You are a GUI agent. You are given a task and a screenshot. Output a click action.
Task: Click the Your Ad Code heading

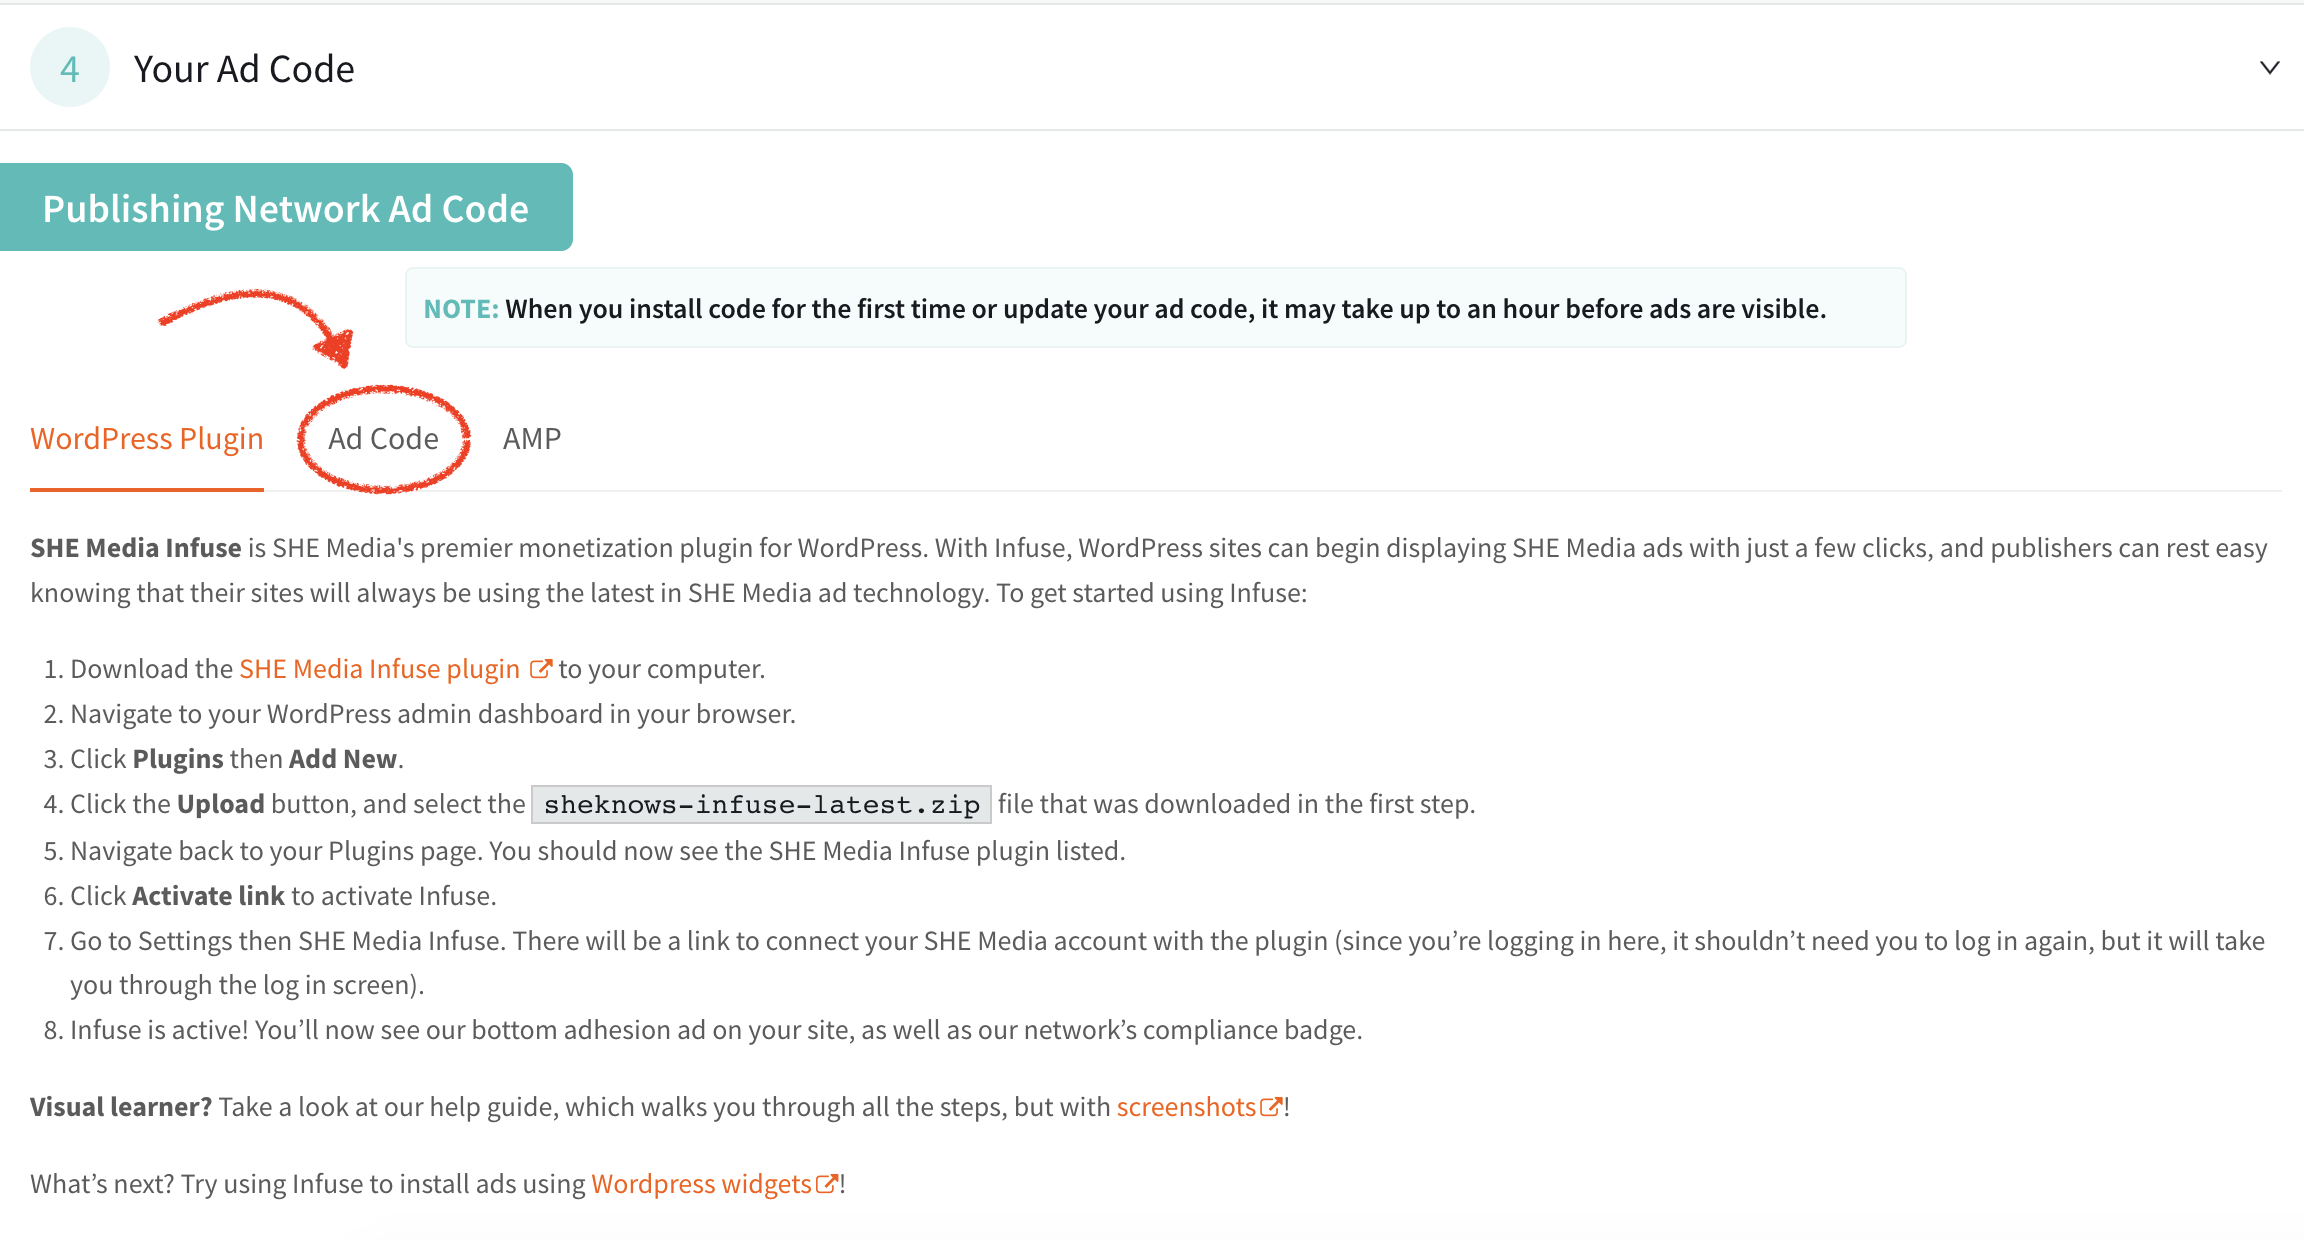coord(245,67)
